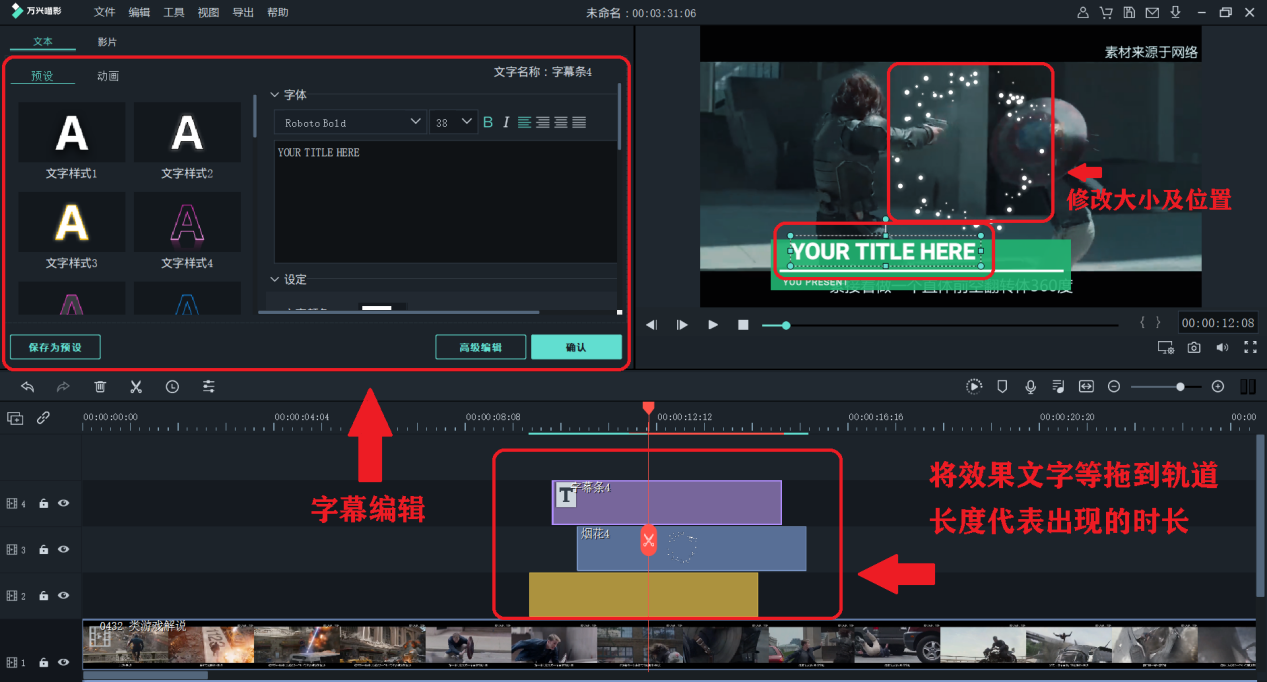
Task: Toggle bold formatting for the title text
Action: [x=487, y=121]
